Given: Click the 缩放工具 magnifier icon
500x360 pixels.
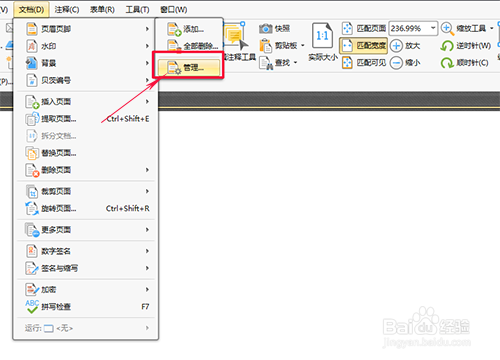Looking at the screenshot, I should coord(447,29).
